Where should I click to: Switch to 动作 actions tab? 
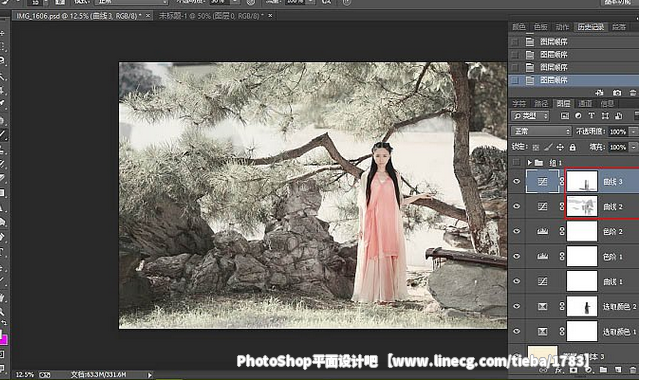point(562,27)
